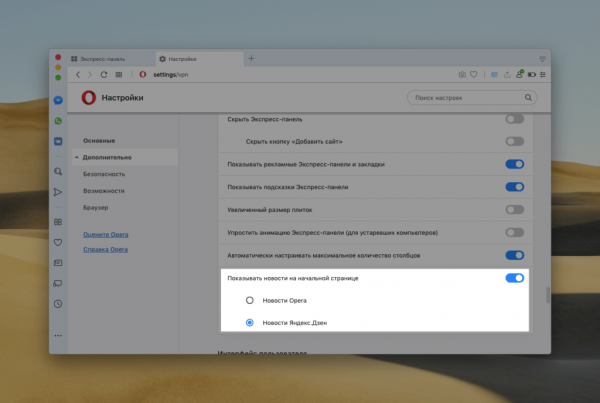Click the 'Настройки' page heading
600x403 pixels.
coord(122,98)
